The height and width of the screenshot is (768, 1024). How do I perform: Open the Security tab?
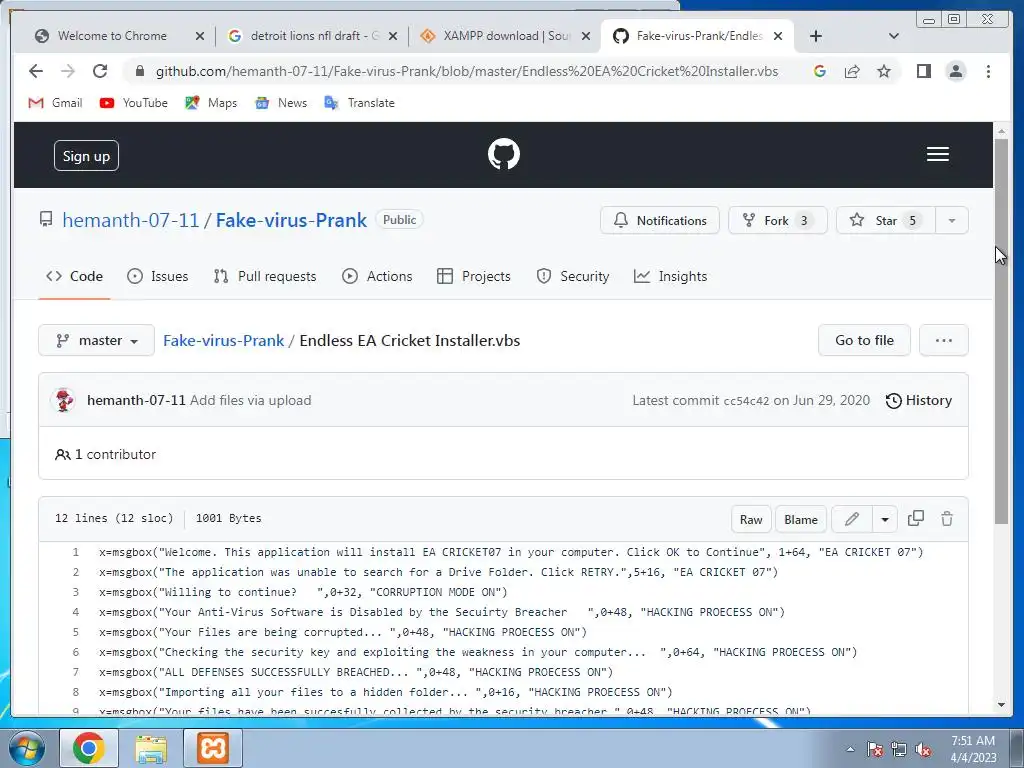click(573, 276)
